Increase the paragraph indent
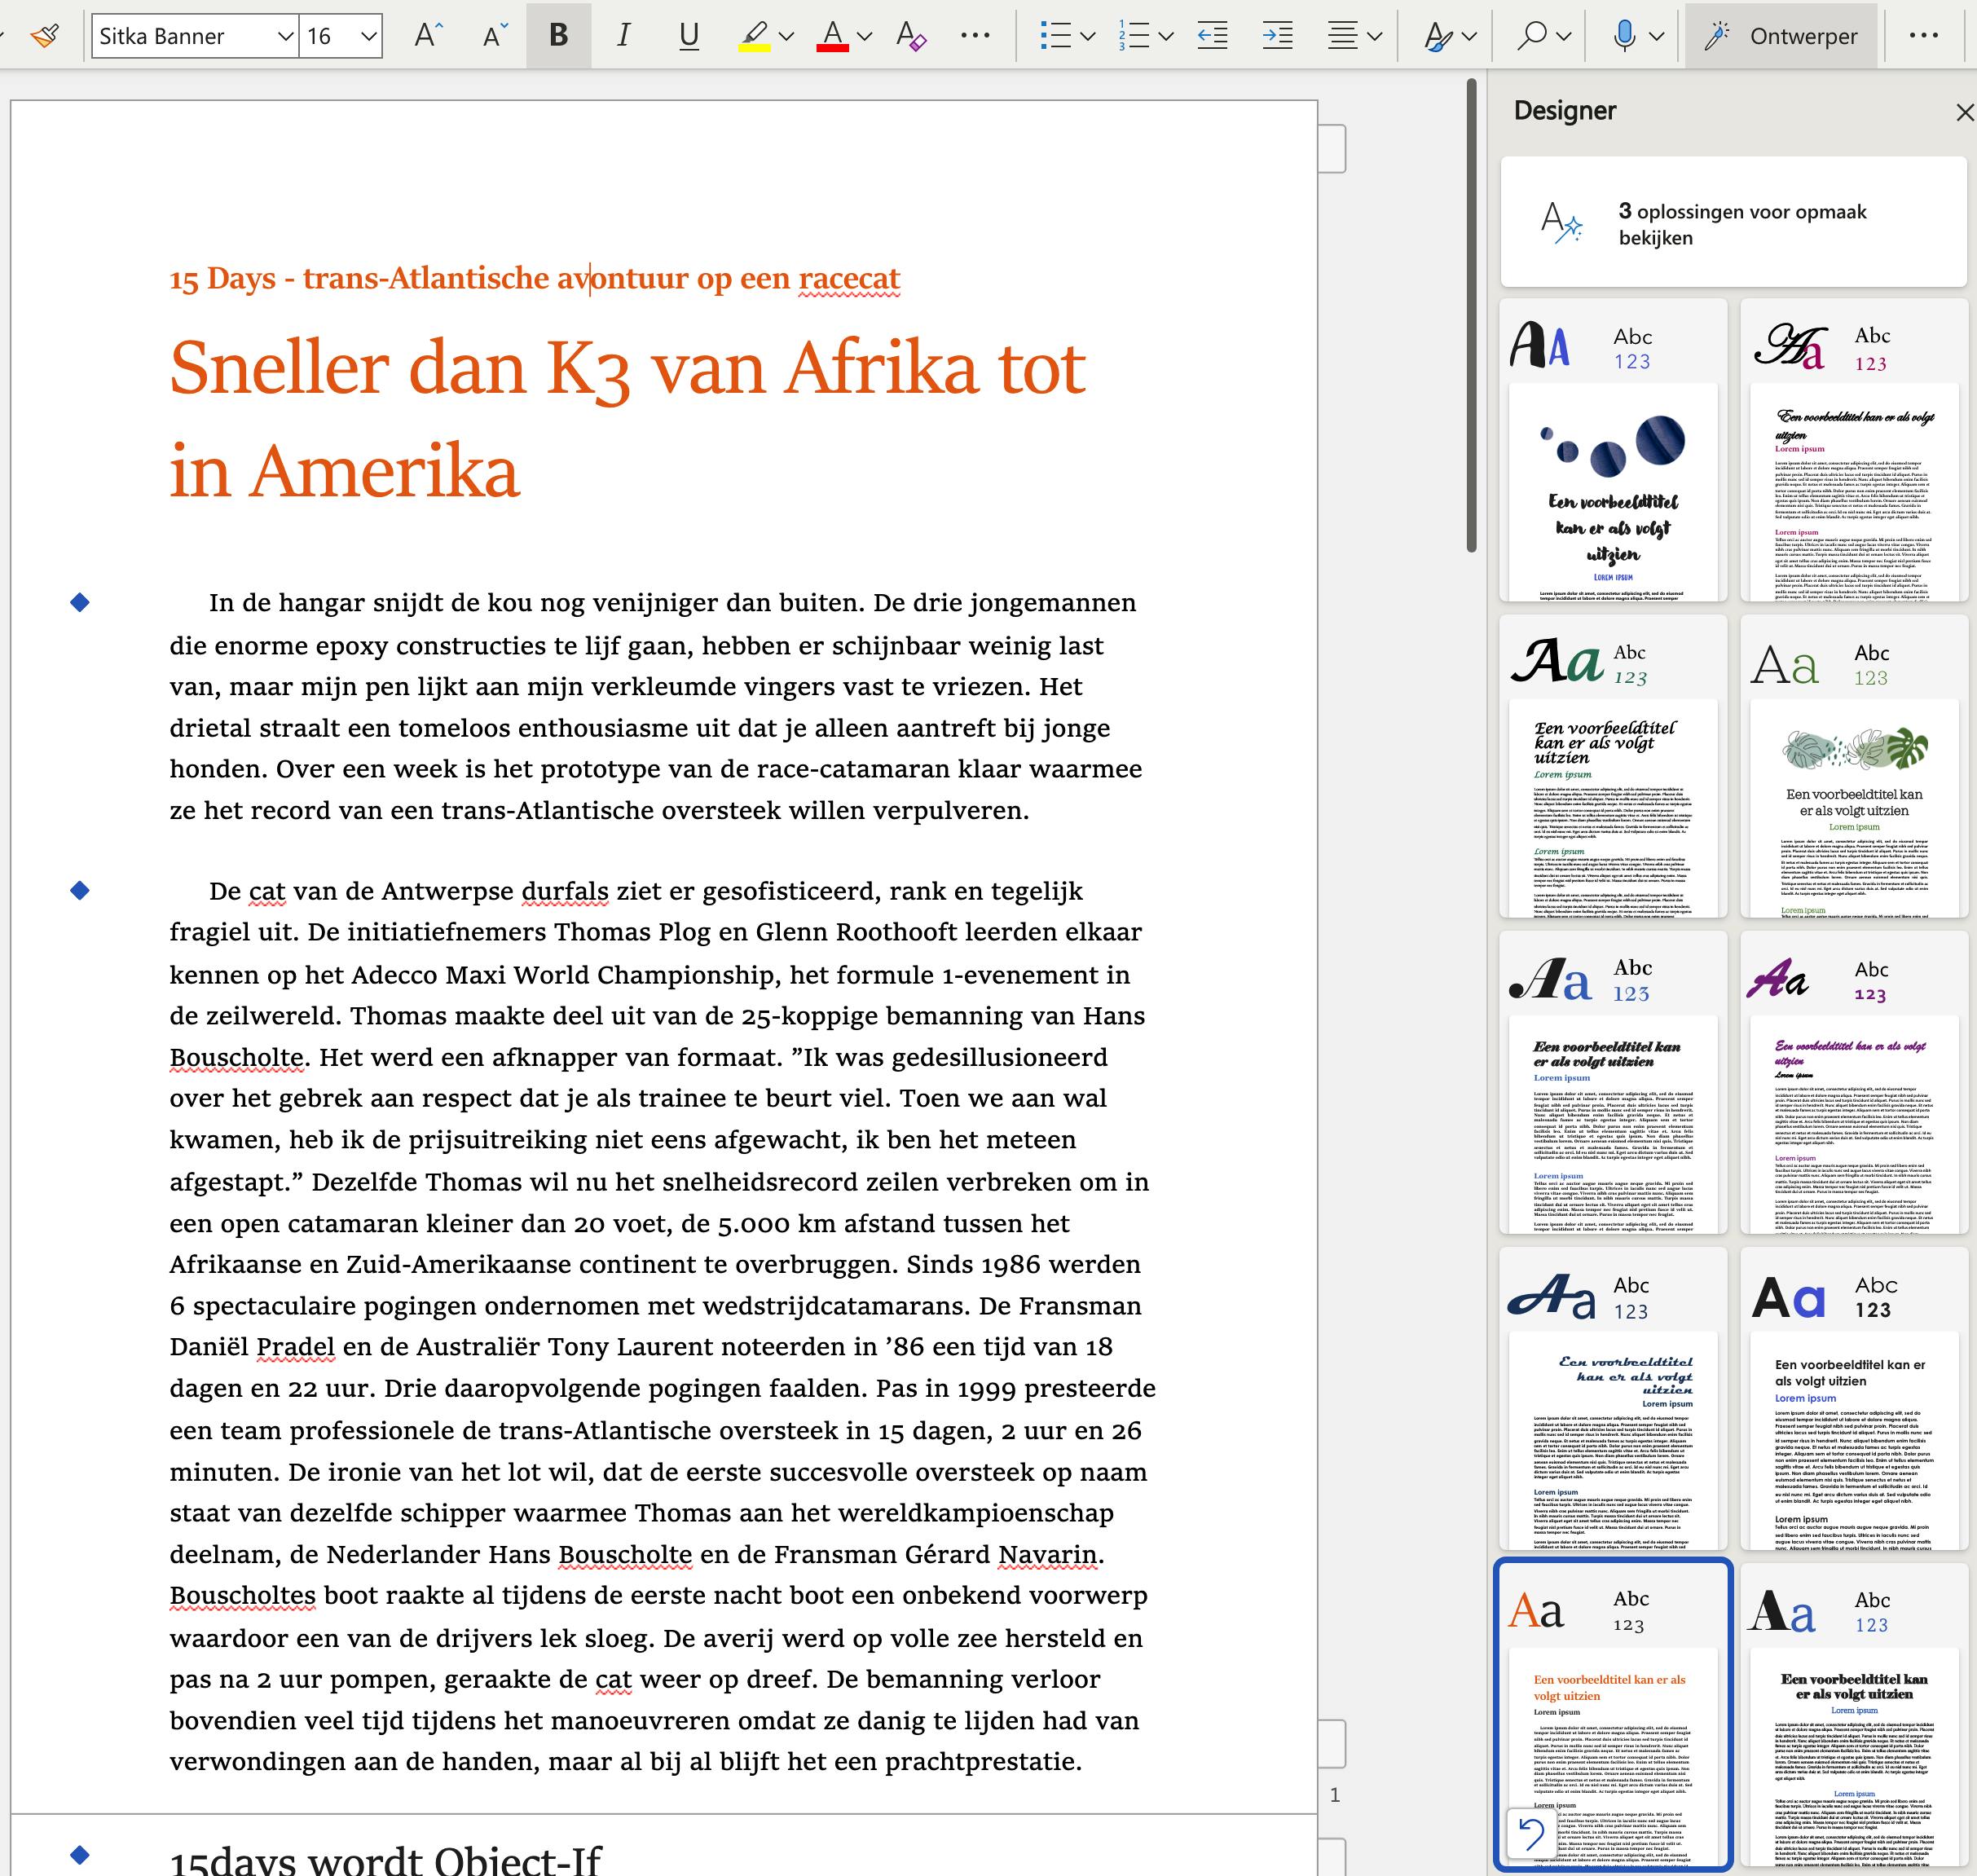 (1277, 36)
